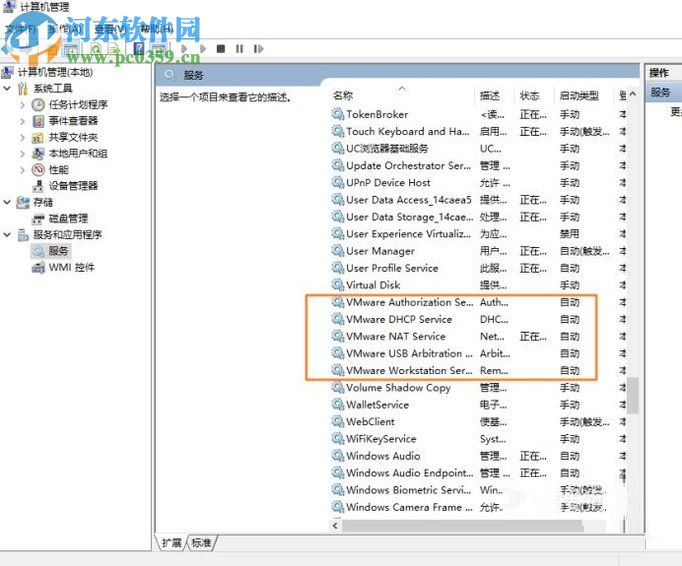Click the 共享文件夹 icon in the tree
This screenshot has height=566, width=682.
pyautogui.click(x=38, y=137)
